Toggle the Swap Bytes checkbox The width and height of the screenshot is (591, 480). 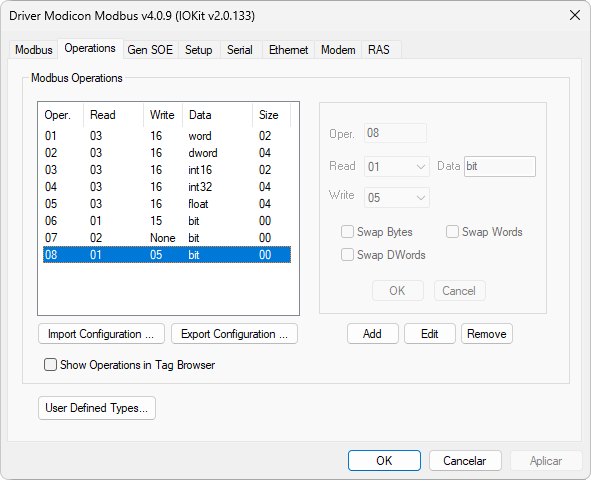pos(347,232)
